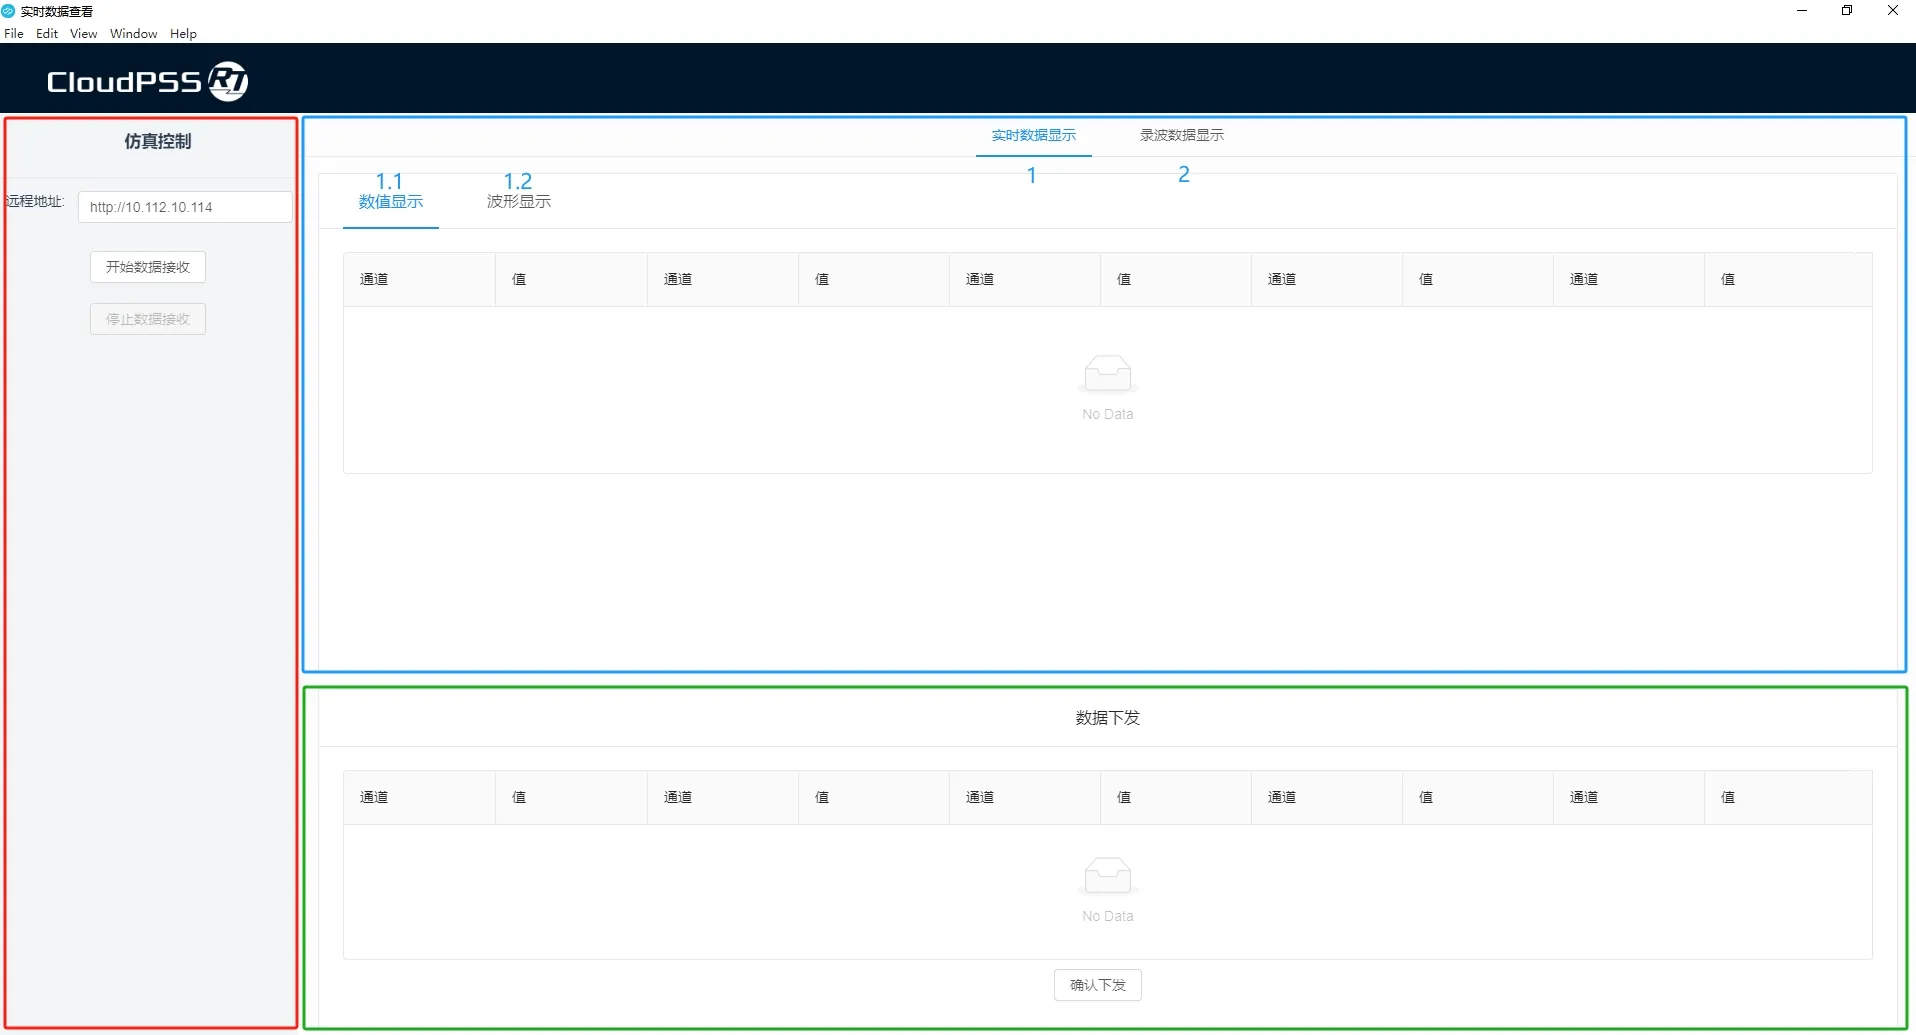
Task: Click the 停止数据接收 button
Action: 148,319
